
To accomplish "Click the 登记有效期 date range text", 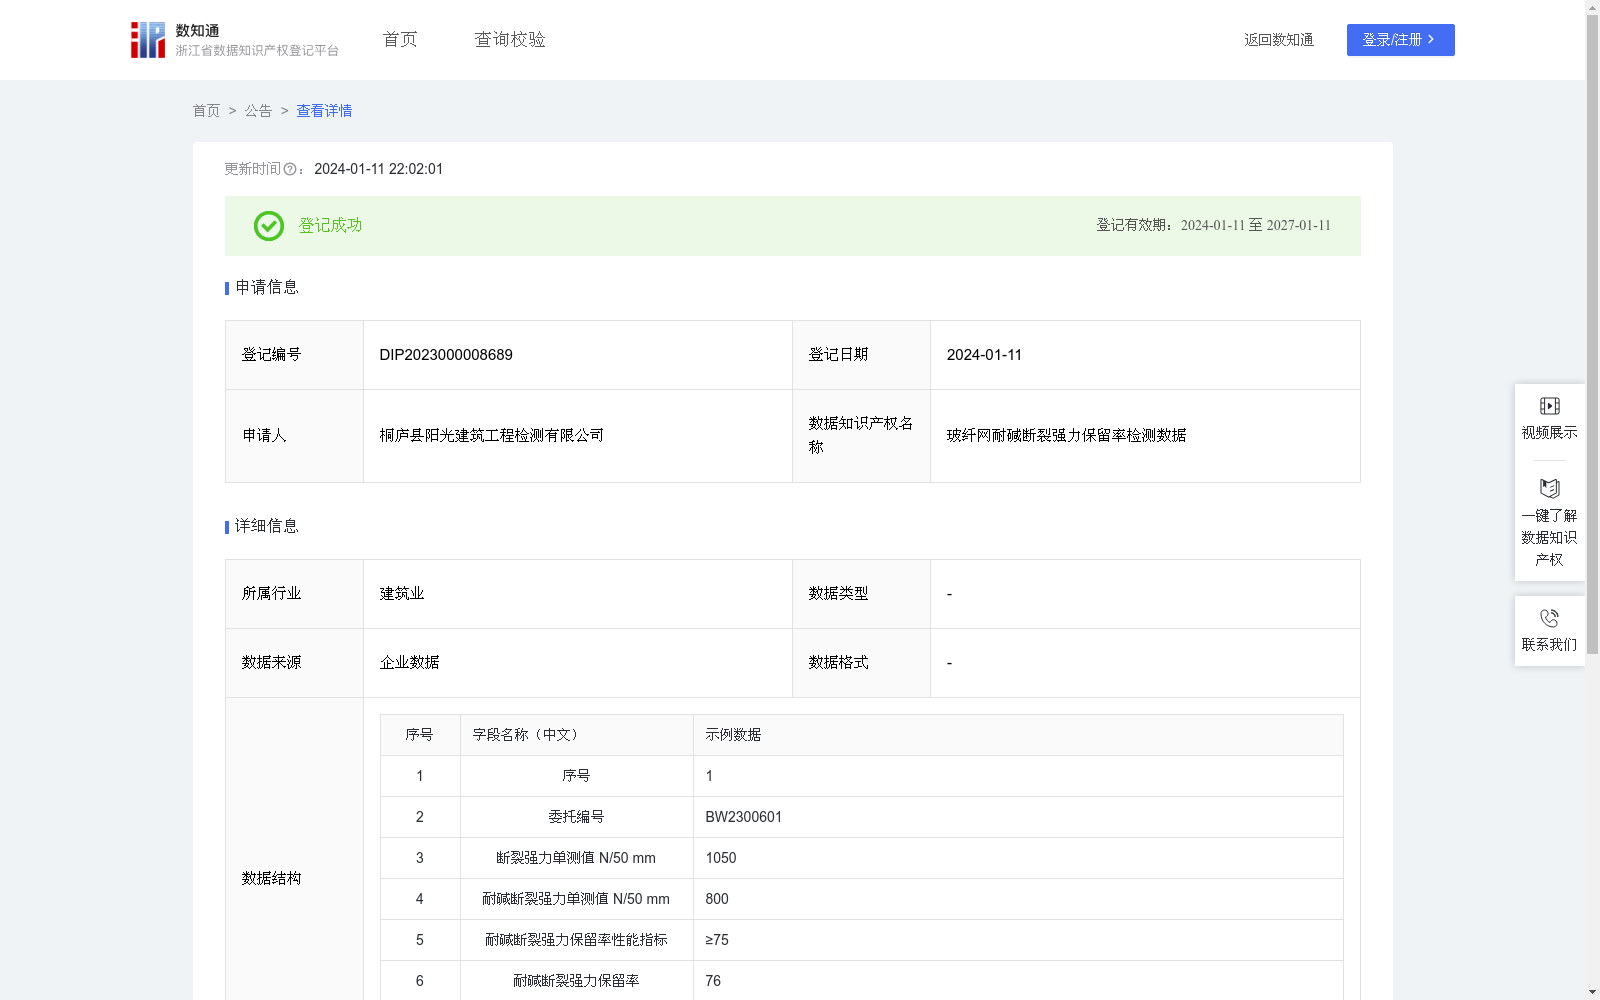I will pos(1213,225).
